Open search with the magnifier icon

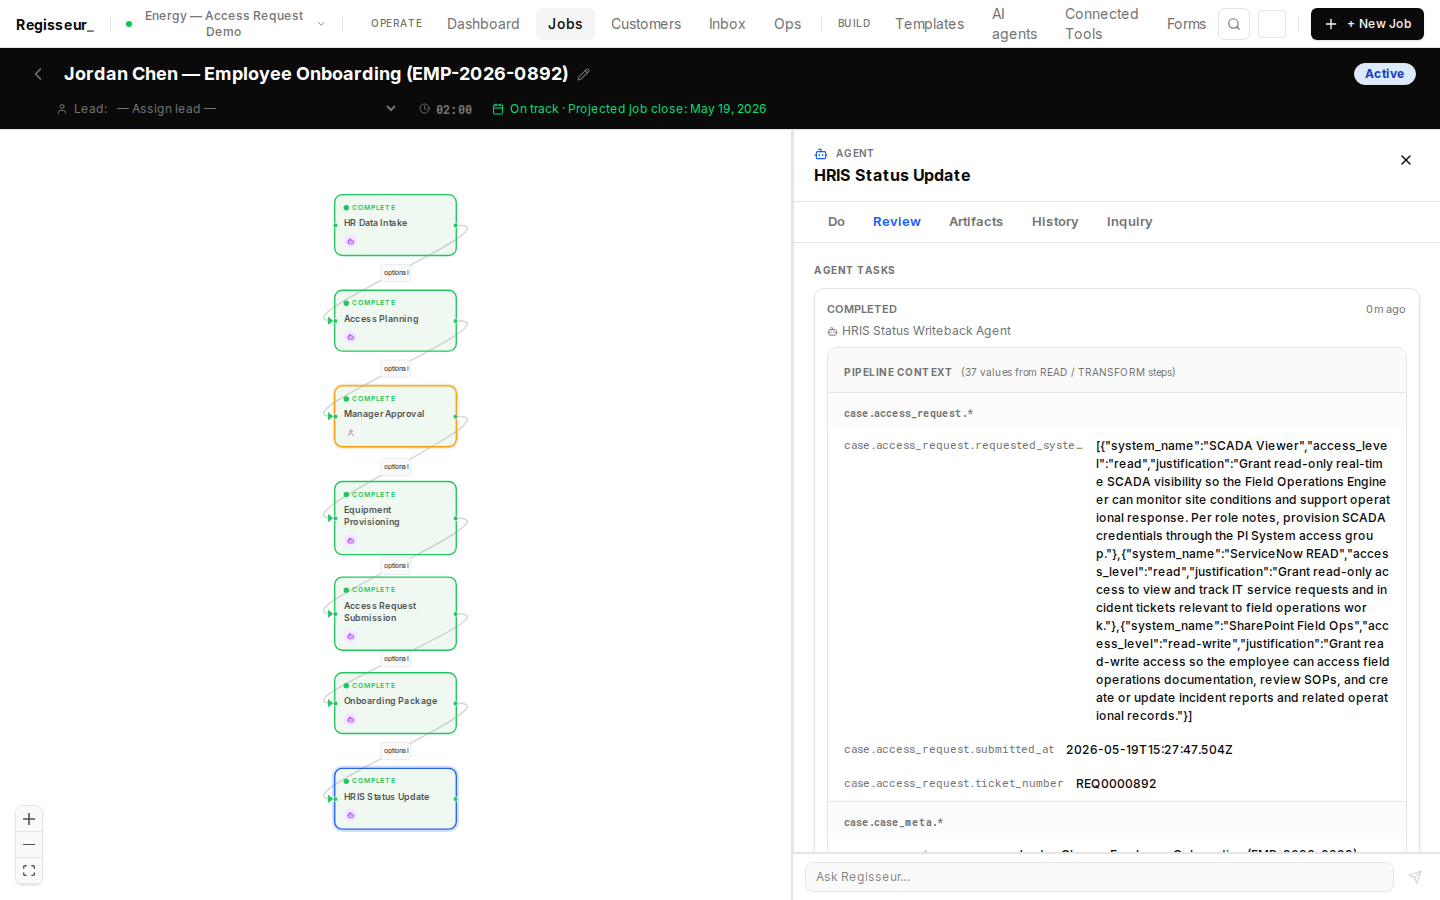(1234, 24)
